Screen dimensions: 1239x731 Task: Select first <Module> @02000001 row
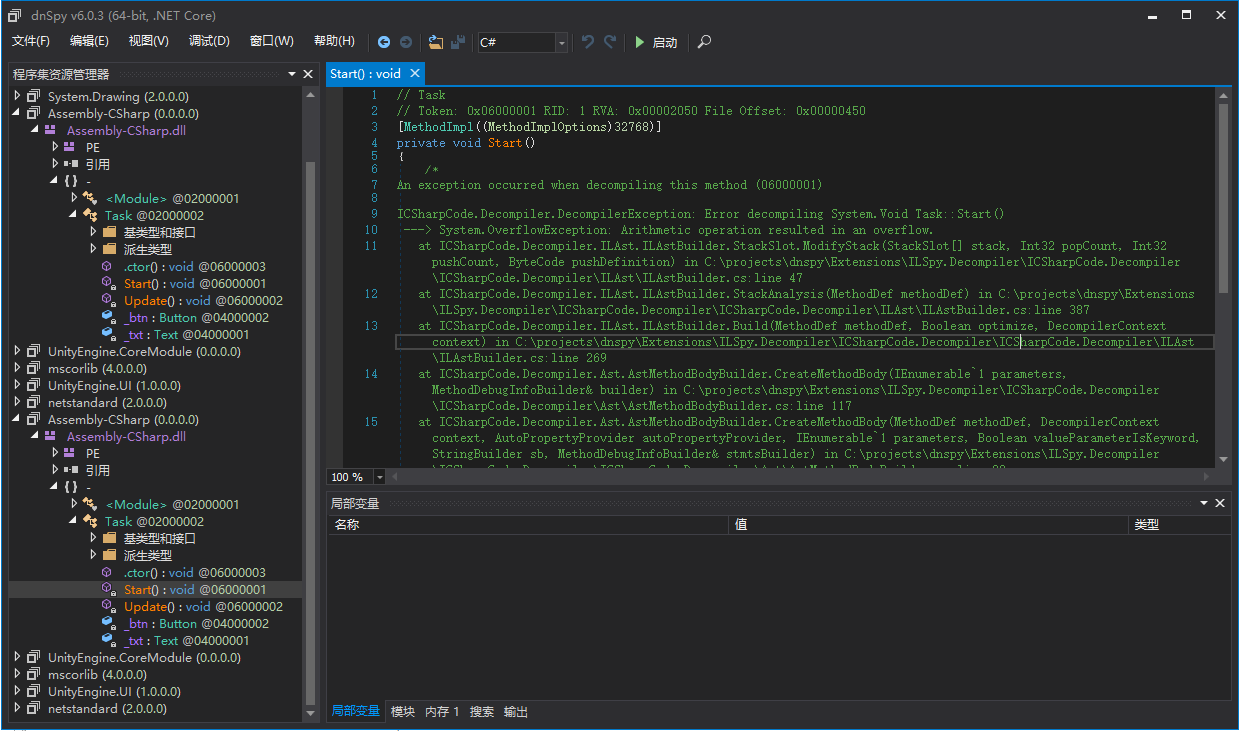172,199
